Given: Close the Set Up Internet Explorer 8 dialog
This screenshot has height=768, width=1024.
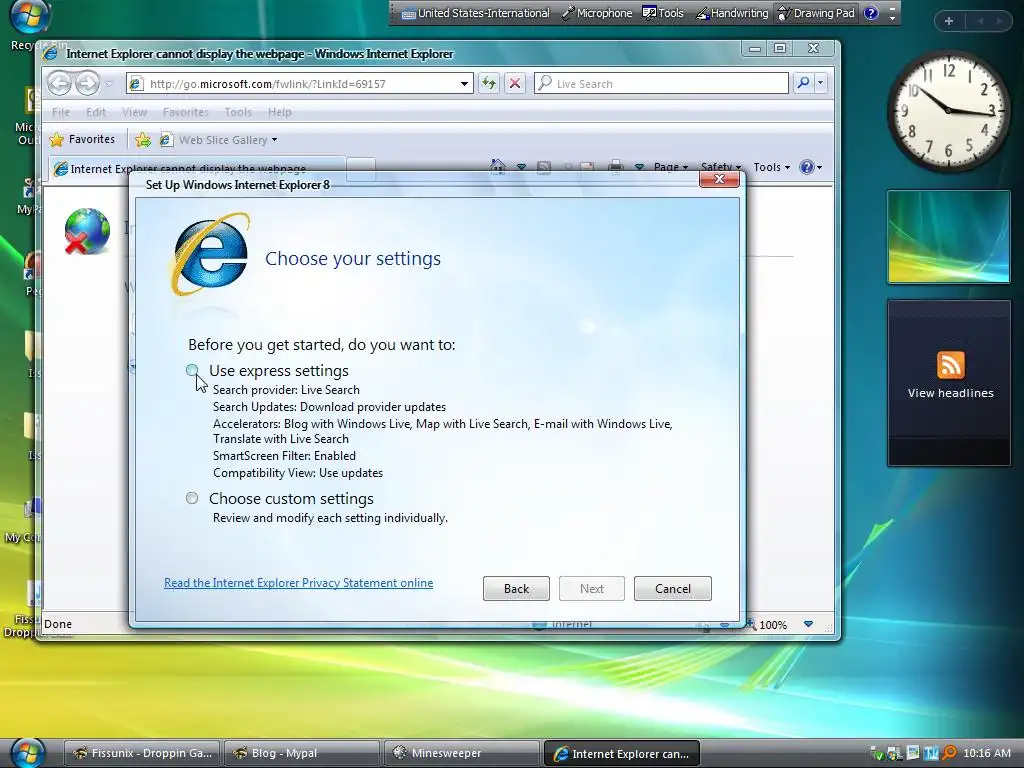Looking at the screenshot, I should (719, 179).
